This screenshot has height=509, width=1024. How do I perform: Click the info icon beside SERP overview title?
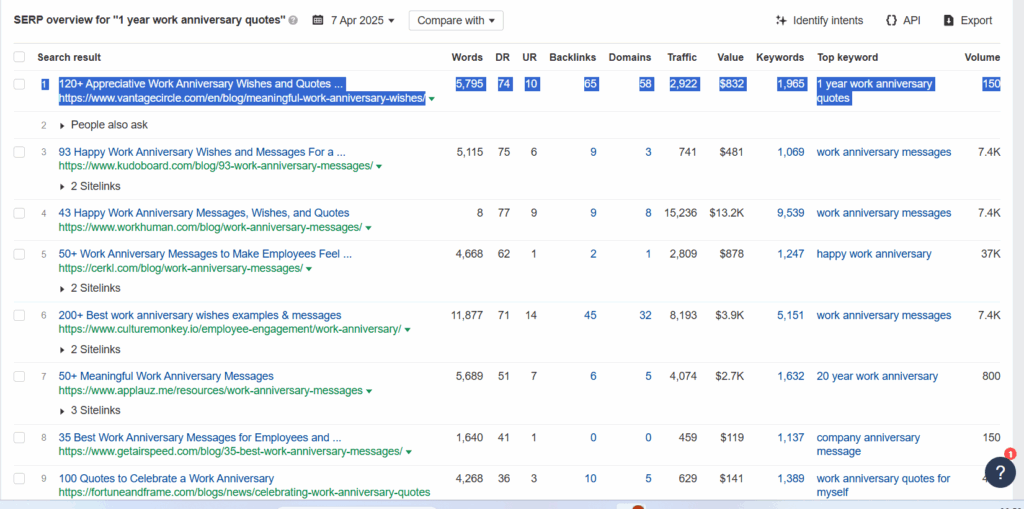click(x=293, y=20)
